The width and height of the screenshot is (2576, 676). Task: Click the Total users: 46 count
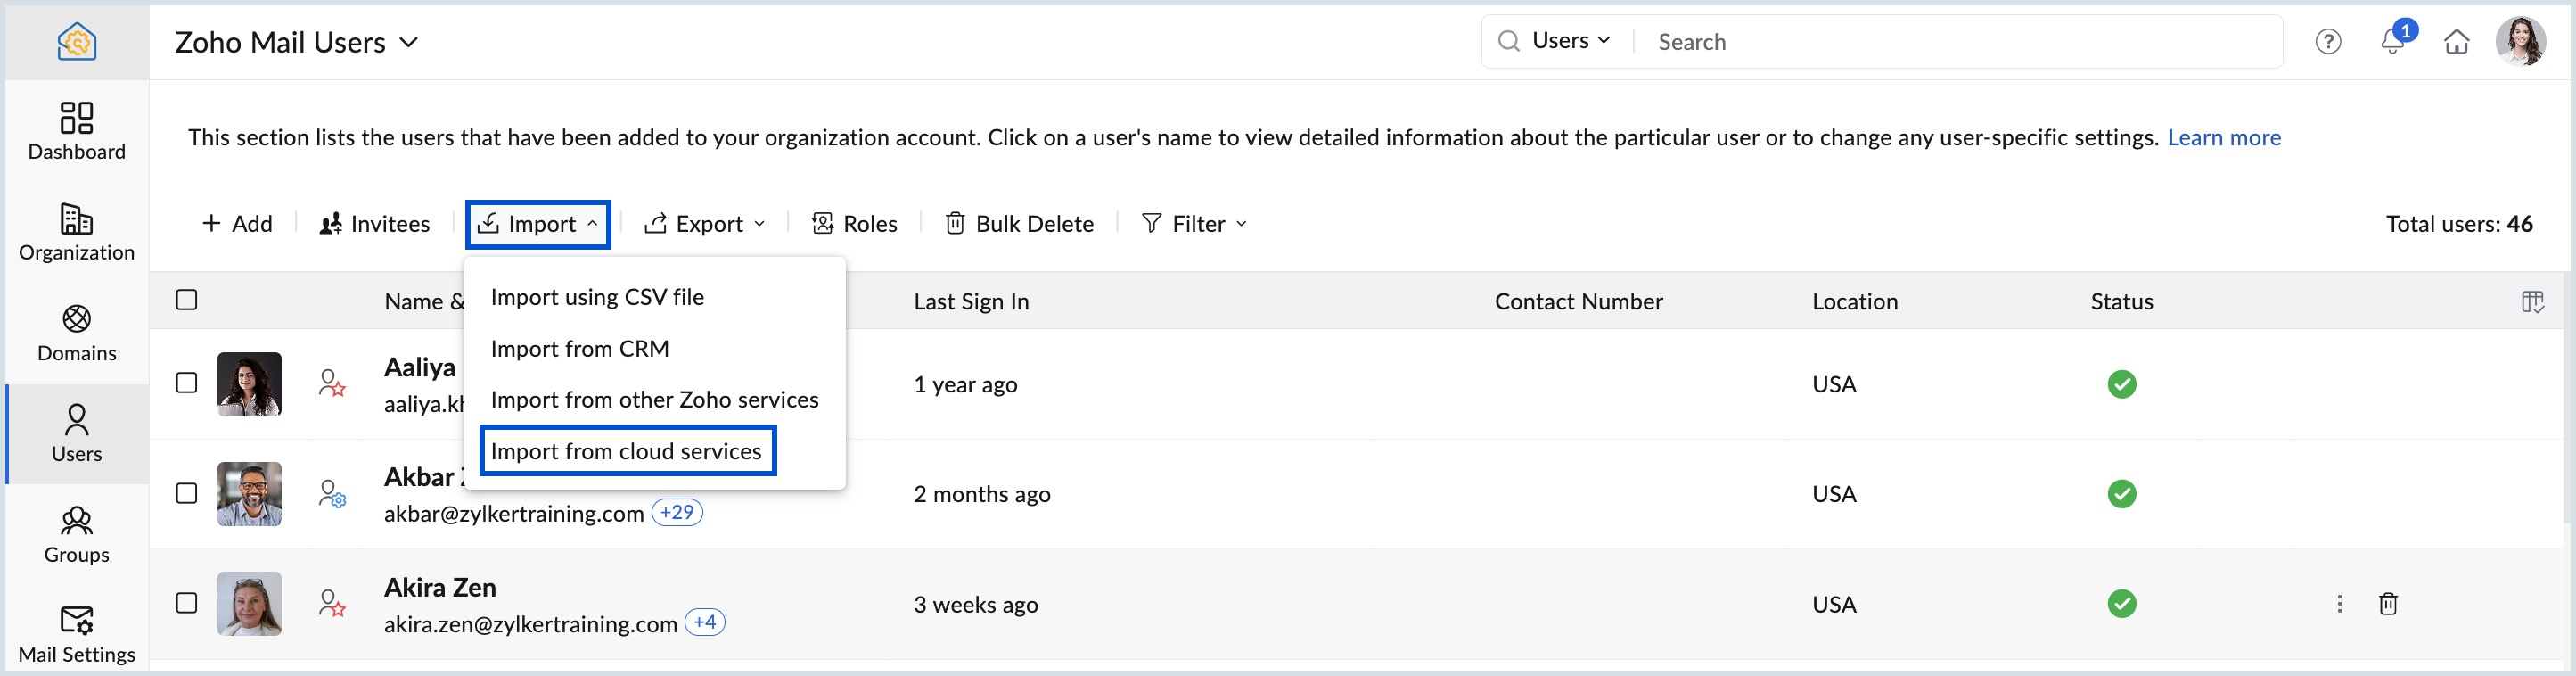2459,224
